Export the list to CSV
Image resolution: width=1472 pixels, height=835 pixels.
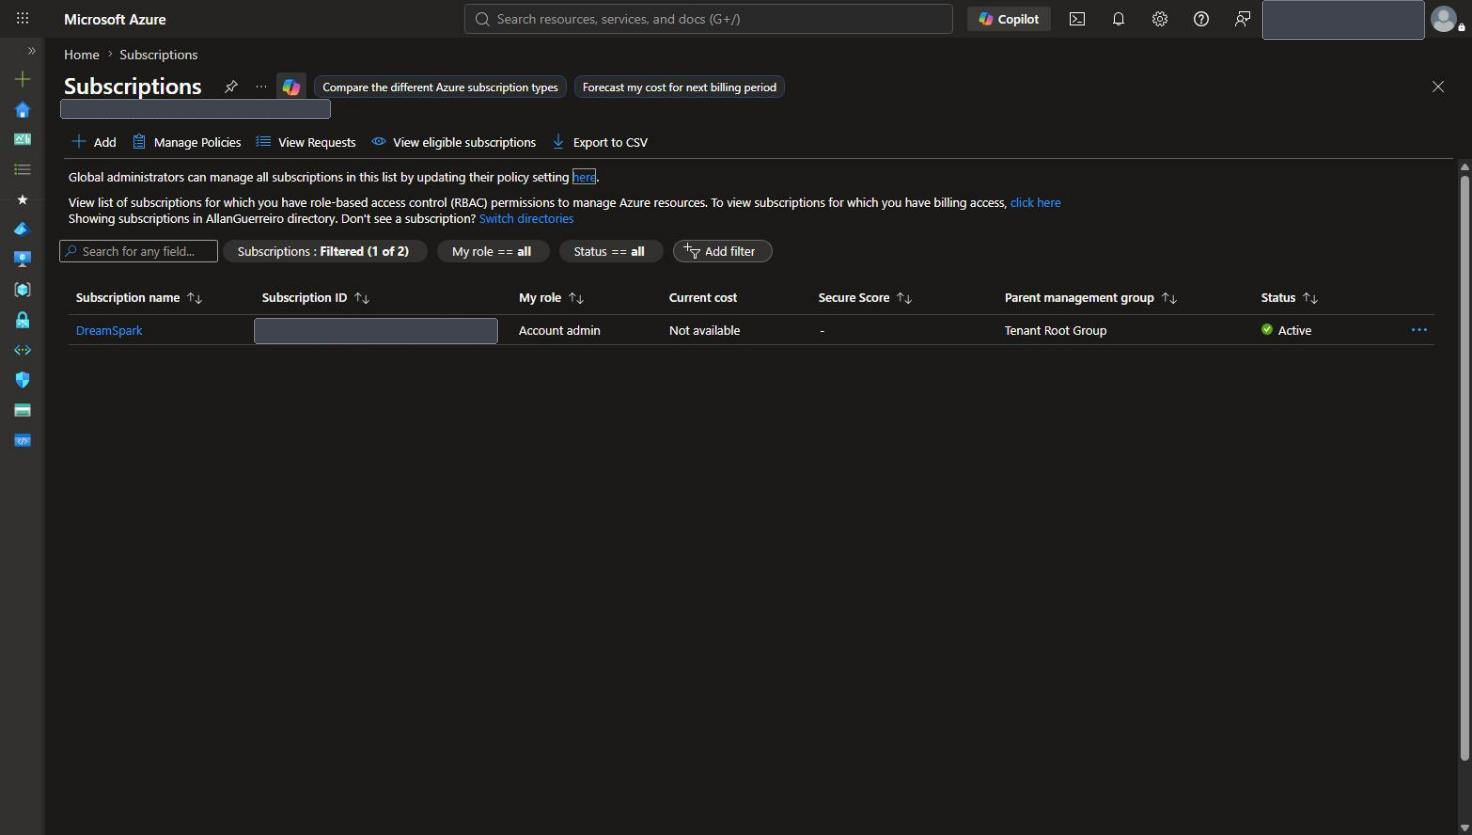pyautogui.click(x=600, y=142)
